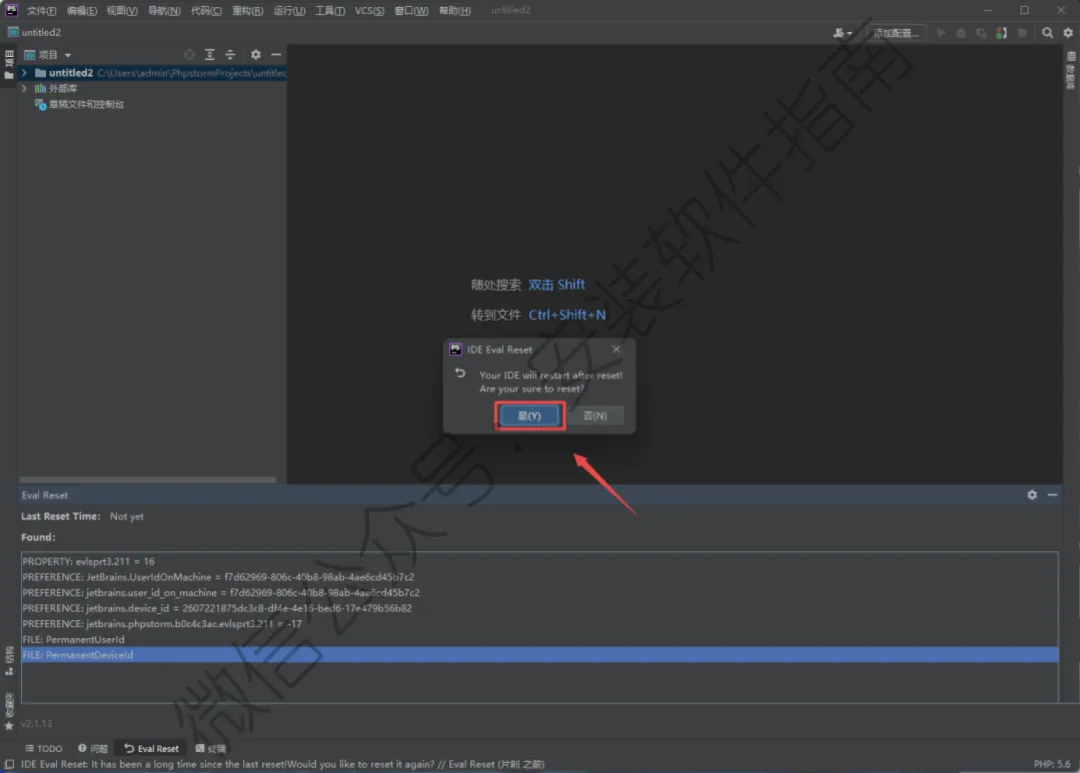Select the jetbrains.device_id preference row

click(x=539, y=608)
